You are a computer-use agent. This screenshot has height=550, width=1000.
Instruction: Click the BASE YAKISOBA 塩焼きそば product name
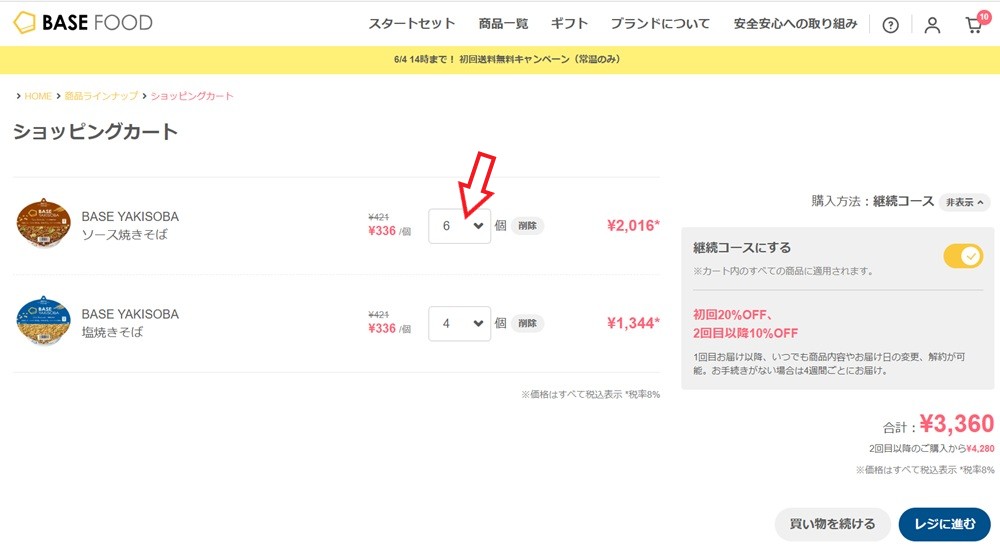(130, 323)
